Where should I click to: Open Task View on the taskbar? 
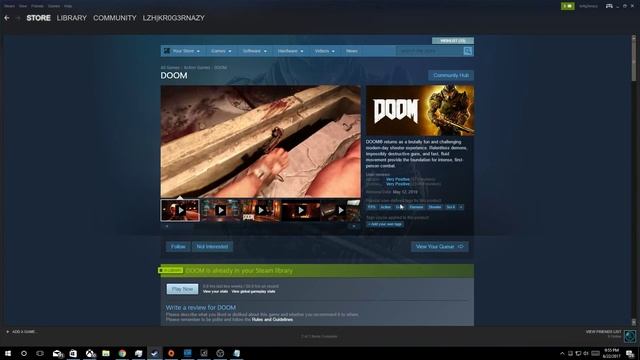coord(40,353)
